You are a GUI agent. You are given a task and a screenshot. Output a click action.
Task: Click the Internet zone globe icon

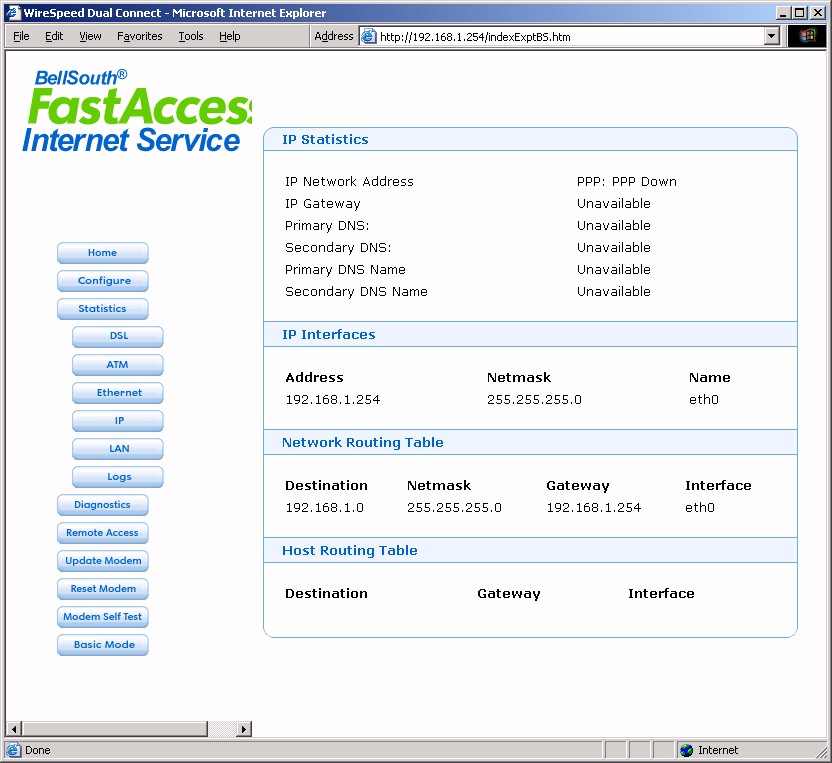coord(687,750)
